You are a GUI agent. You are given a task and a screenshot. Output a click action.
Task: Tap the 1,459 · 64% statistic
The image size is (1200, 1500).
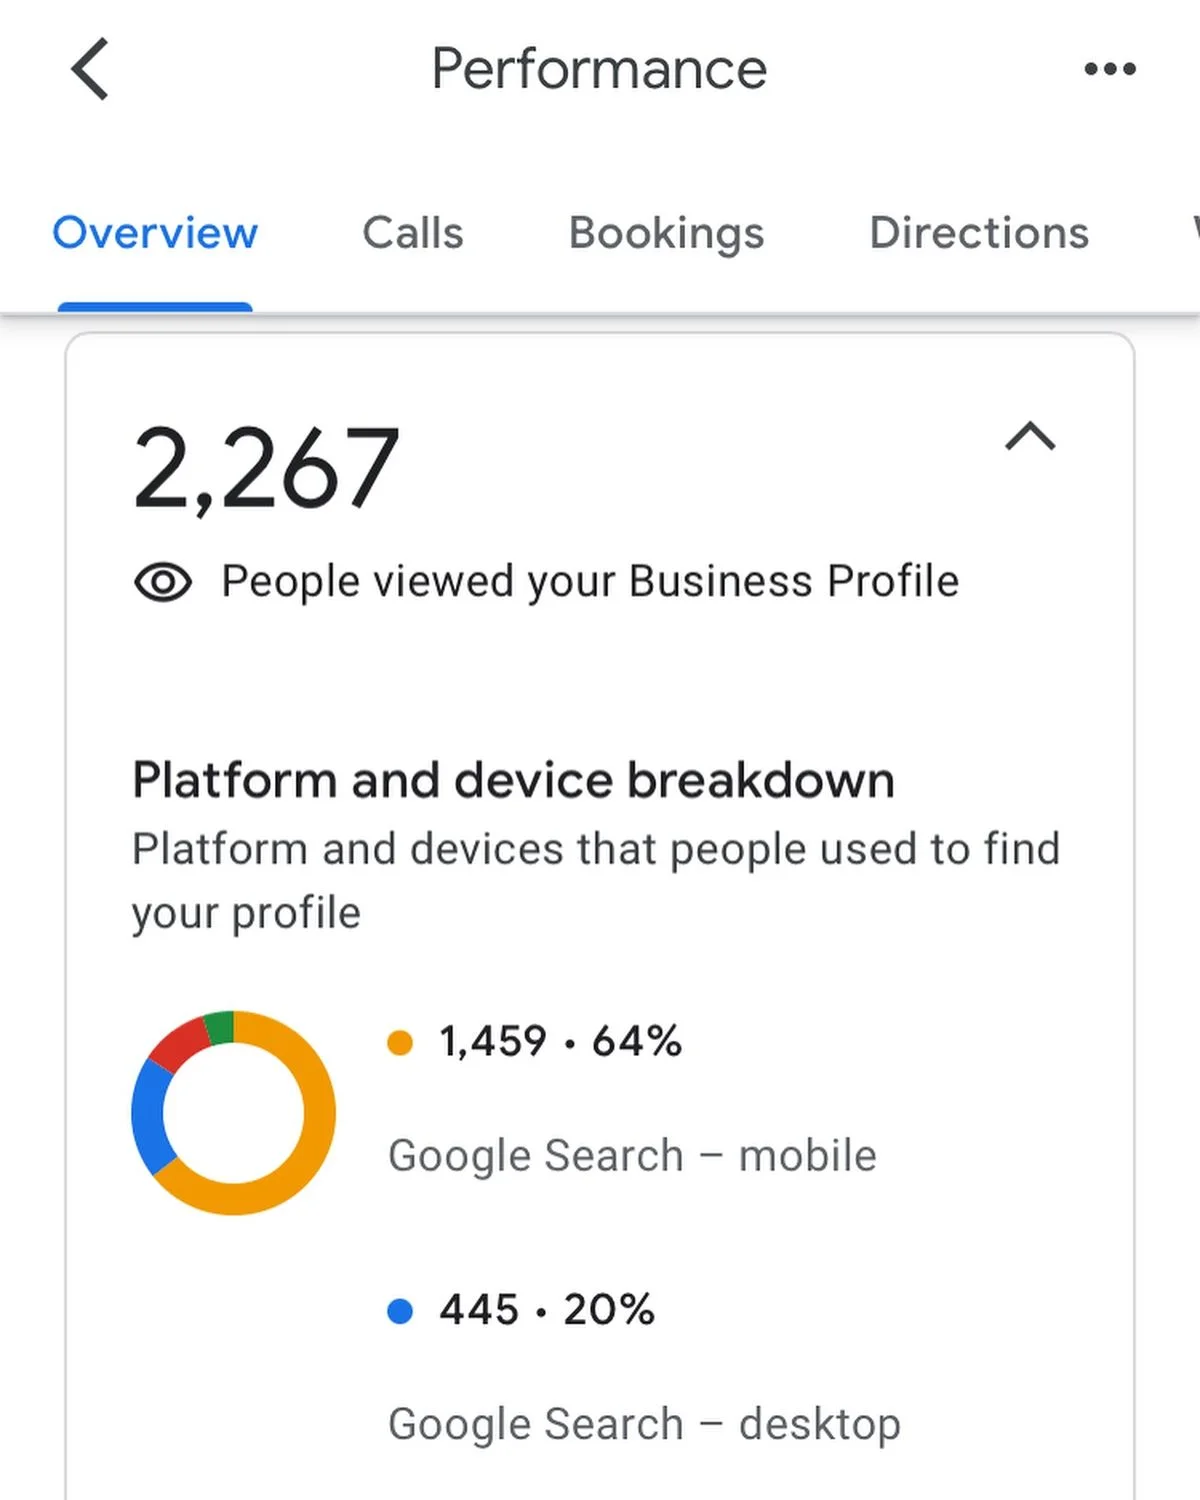(560, 1042)
